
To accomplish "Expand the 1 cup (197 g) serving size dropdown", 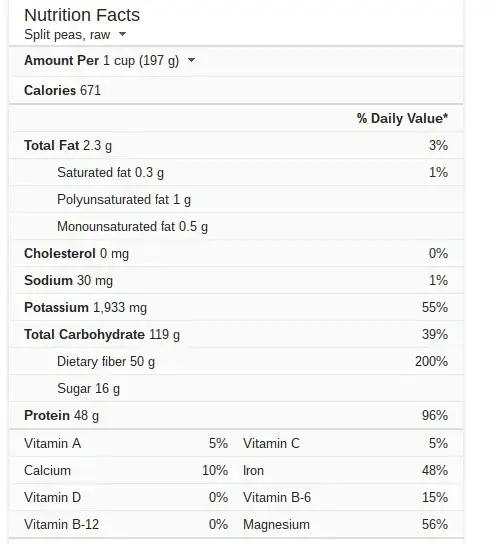I will pyautogui.click(x=191, y=60).
